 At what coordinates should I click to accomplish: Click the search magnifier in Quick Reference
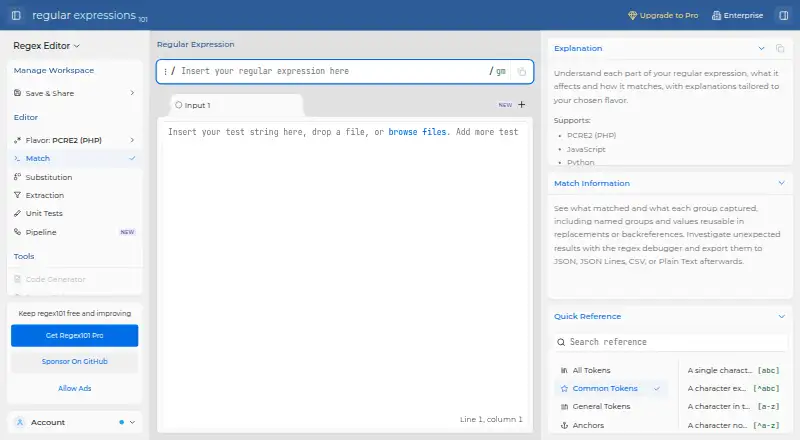tap(561, 342)
